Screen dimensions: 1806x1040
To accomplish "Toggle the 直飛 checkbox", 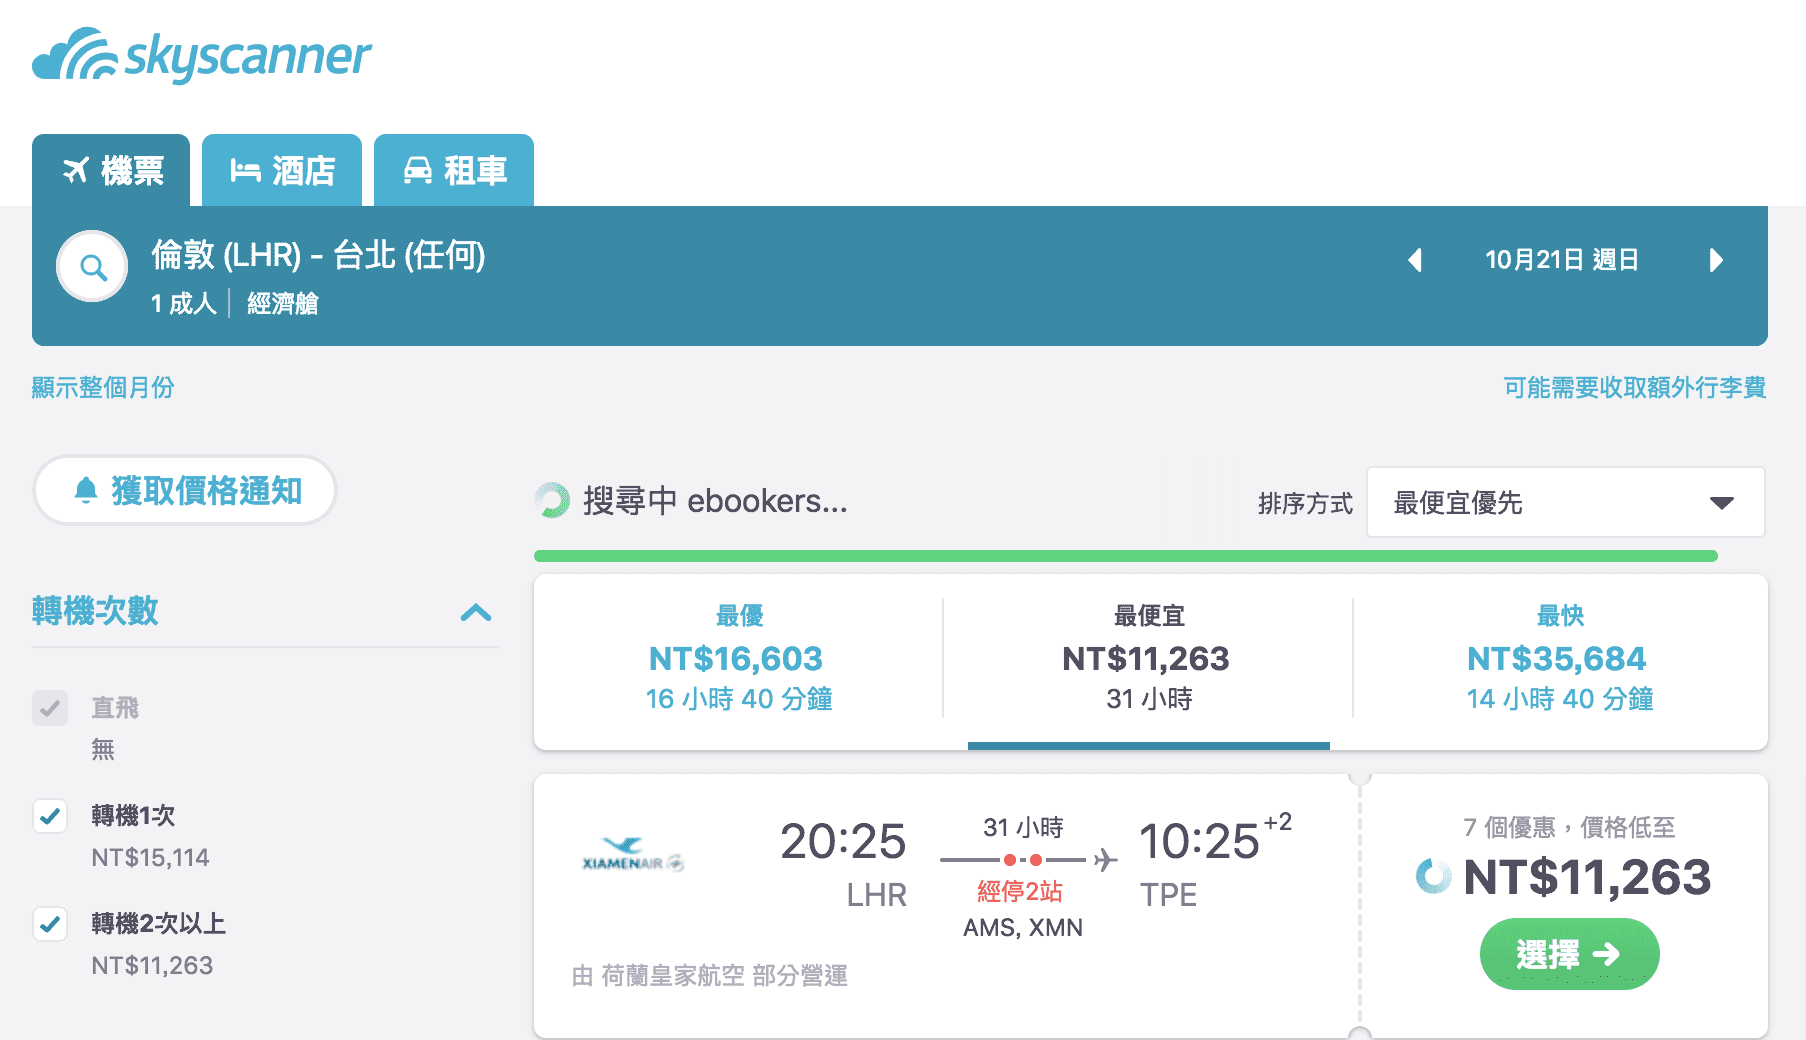I will [x=50, y=708].
